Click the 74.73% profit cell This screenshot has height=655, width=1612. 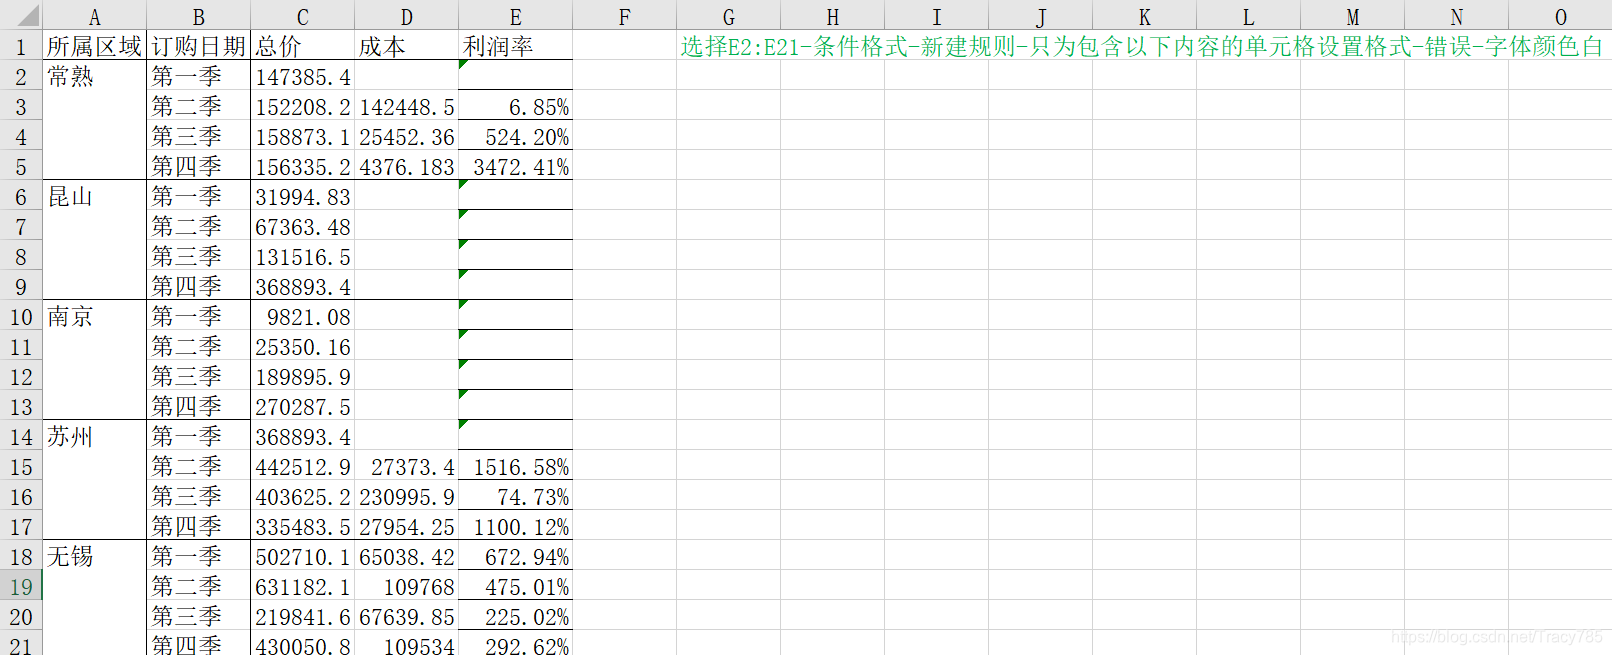(515, 496)
